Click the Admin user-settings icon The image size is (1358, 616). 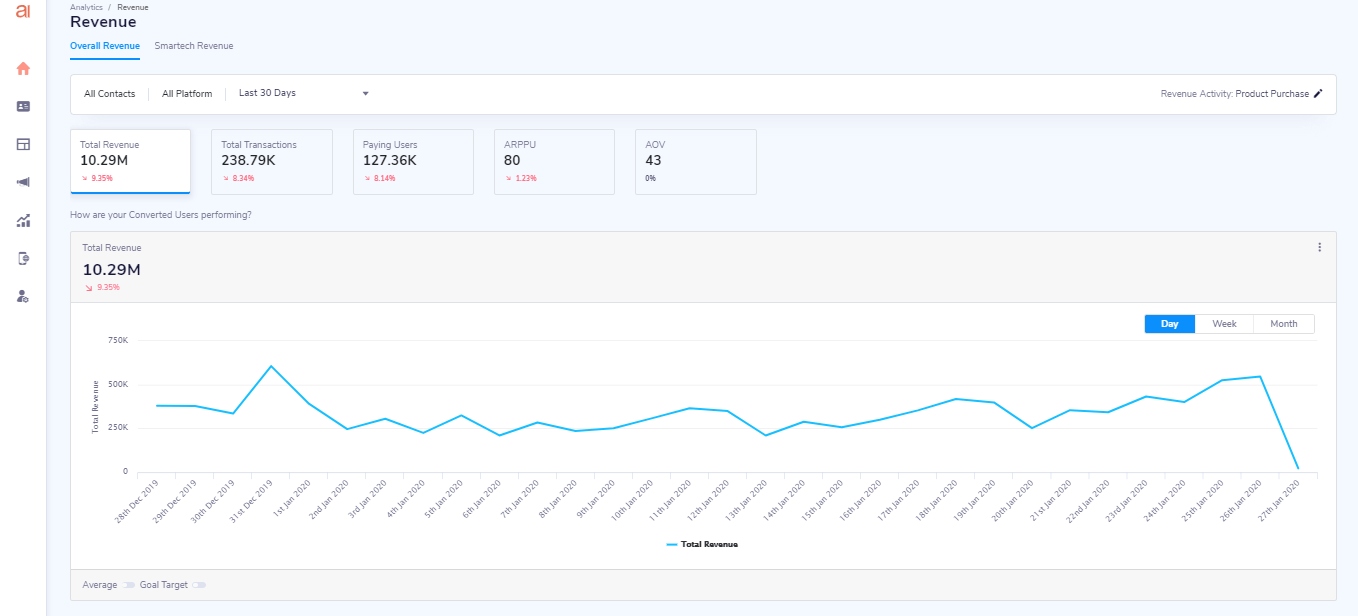22,296
